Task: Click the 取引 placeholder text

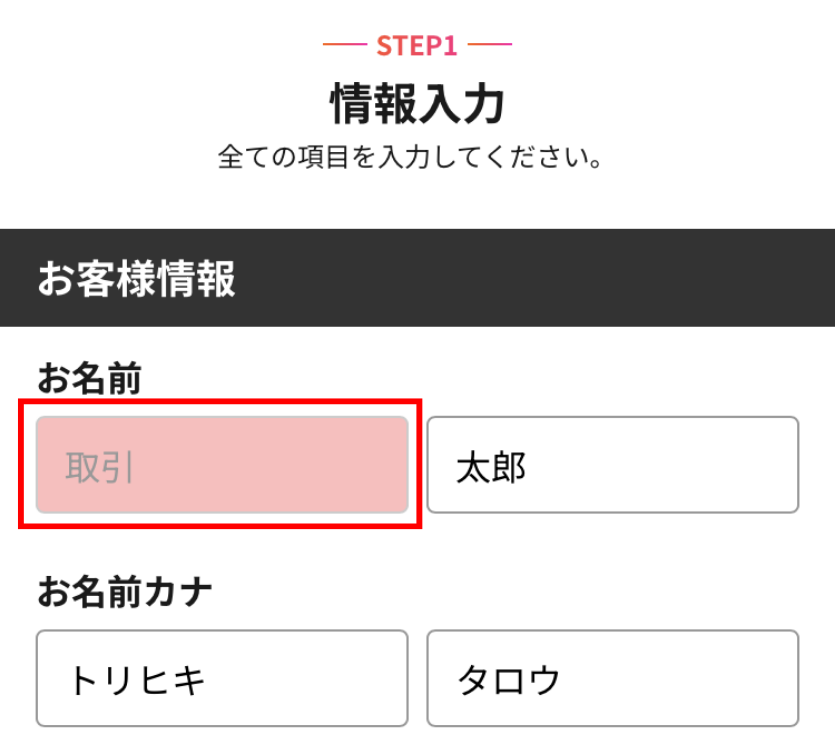Action: tap(100, 467)
